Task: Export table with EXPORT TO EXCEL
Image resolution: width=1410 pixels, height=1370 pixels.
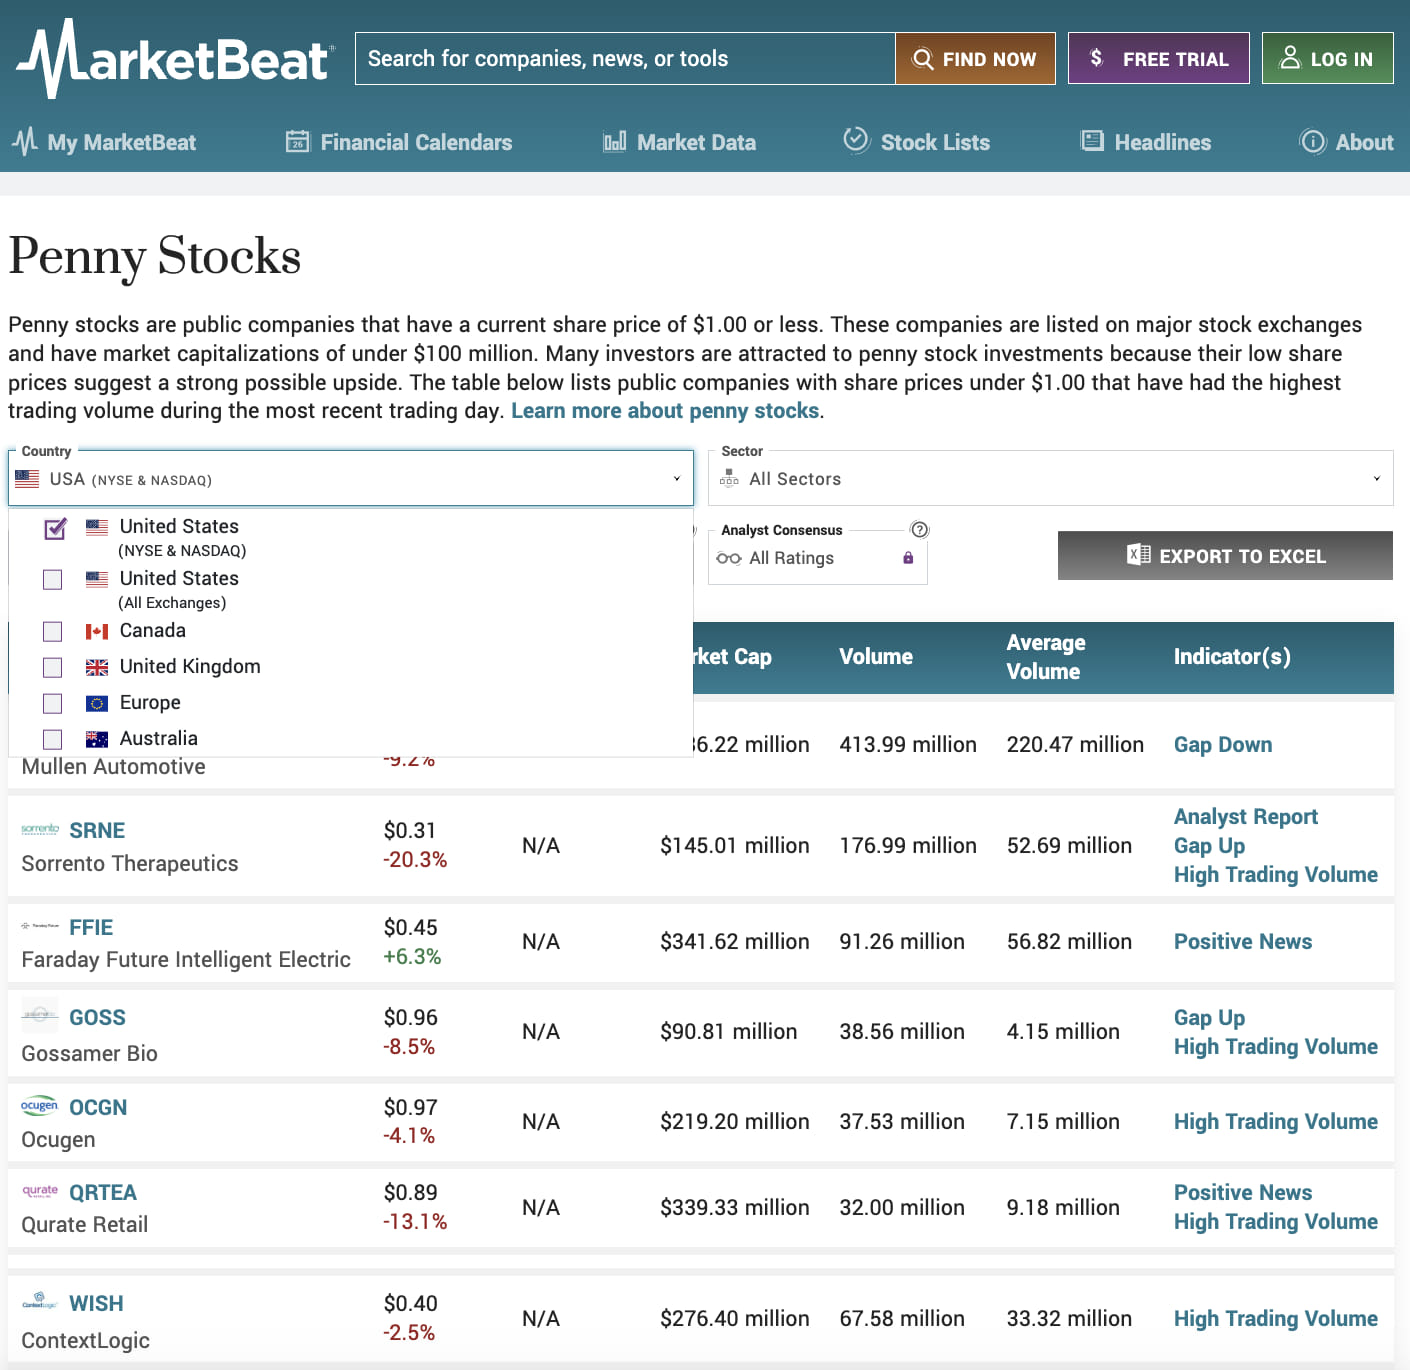Action: pyautogui.click(x=1226, y=556)
